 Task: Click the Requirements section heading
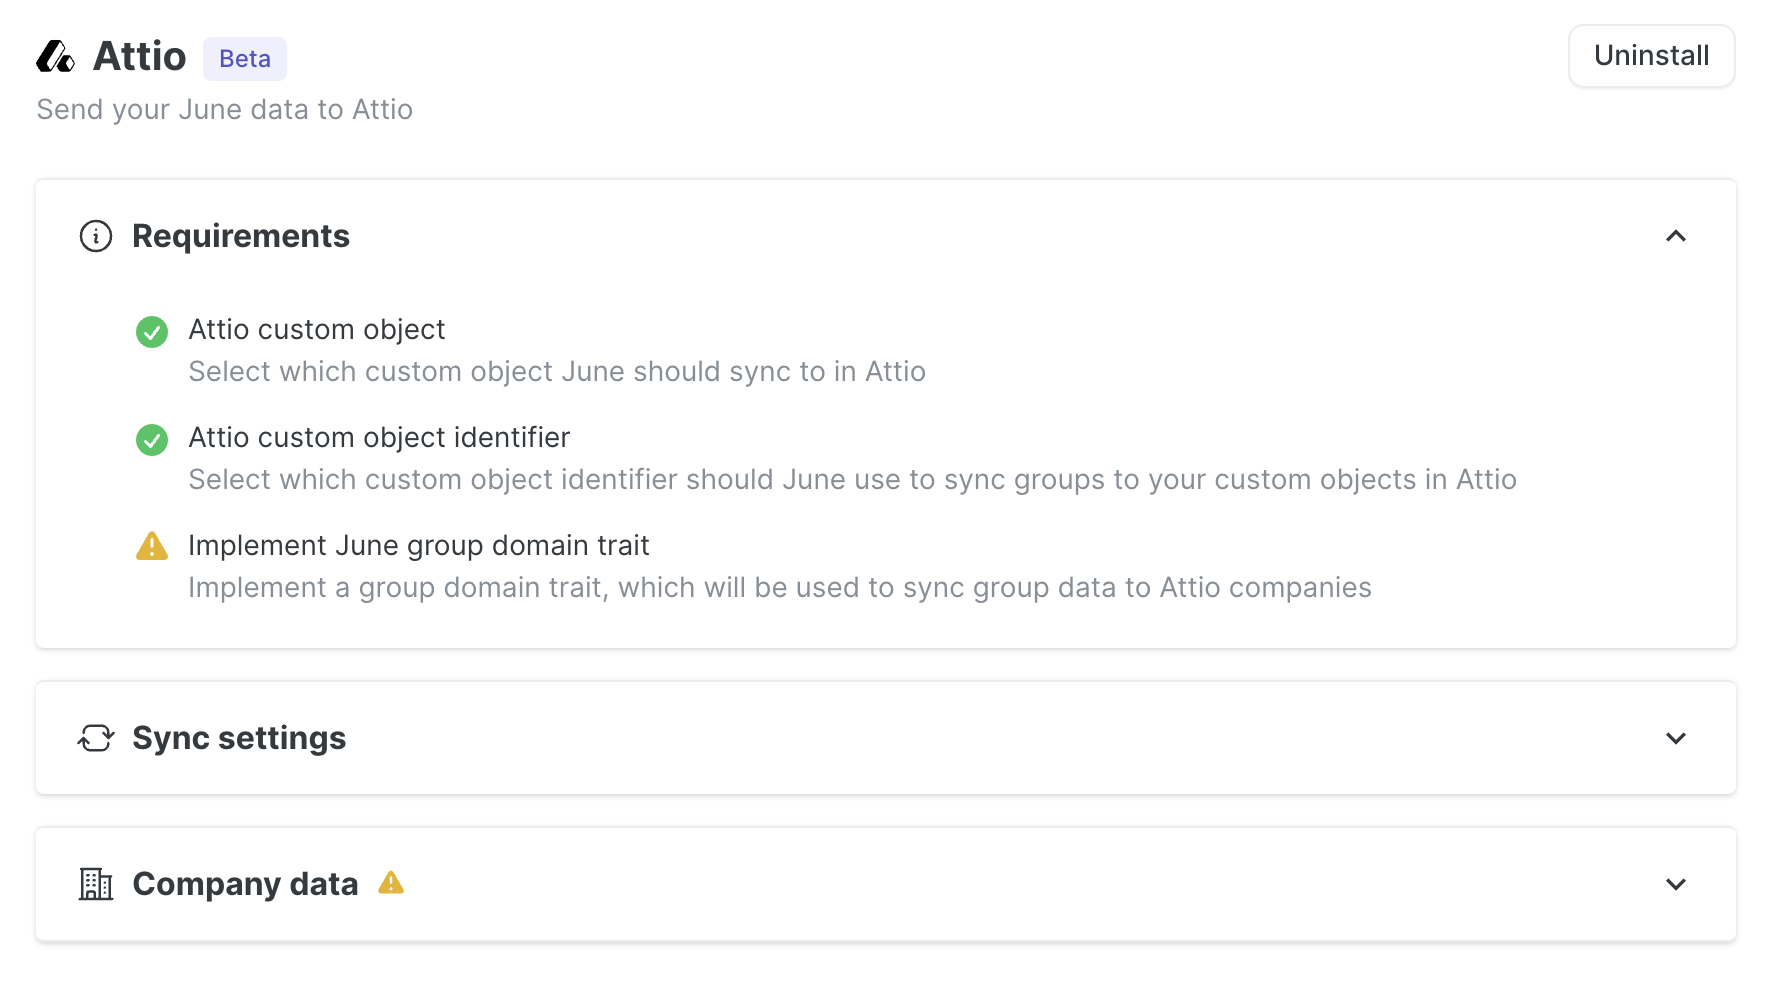[241, 236]
